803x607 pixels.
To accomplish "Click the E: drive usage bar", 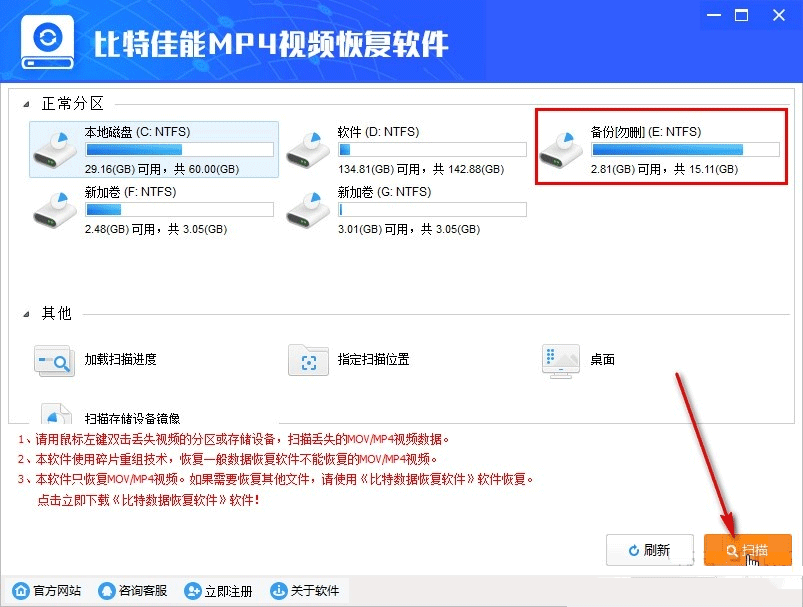I will (685, 150).
